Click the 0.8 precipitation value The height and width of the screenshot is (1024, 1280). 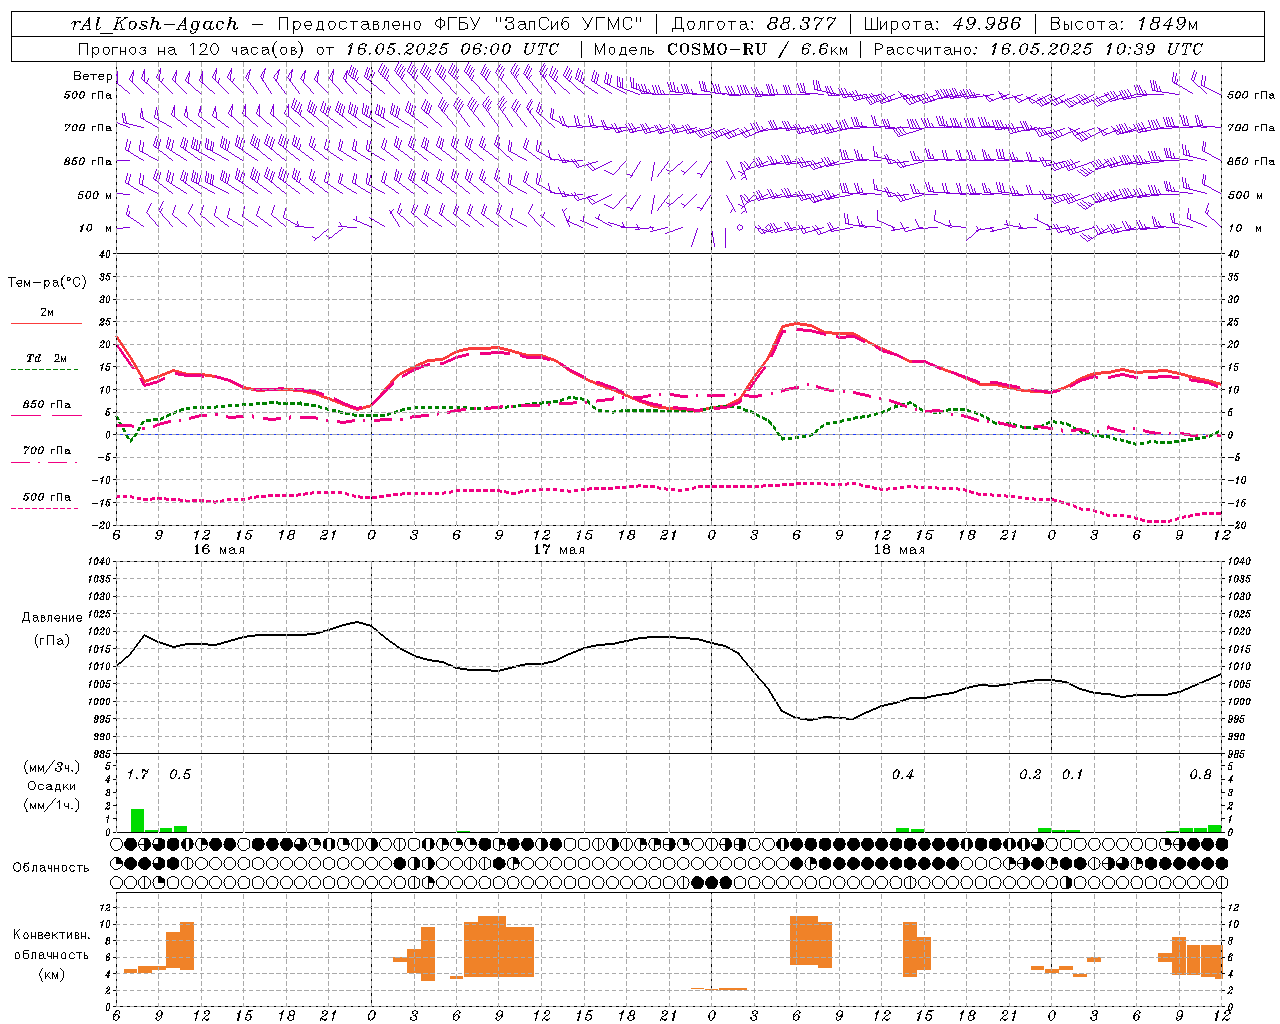1200,775
